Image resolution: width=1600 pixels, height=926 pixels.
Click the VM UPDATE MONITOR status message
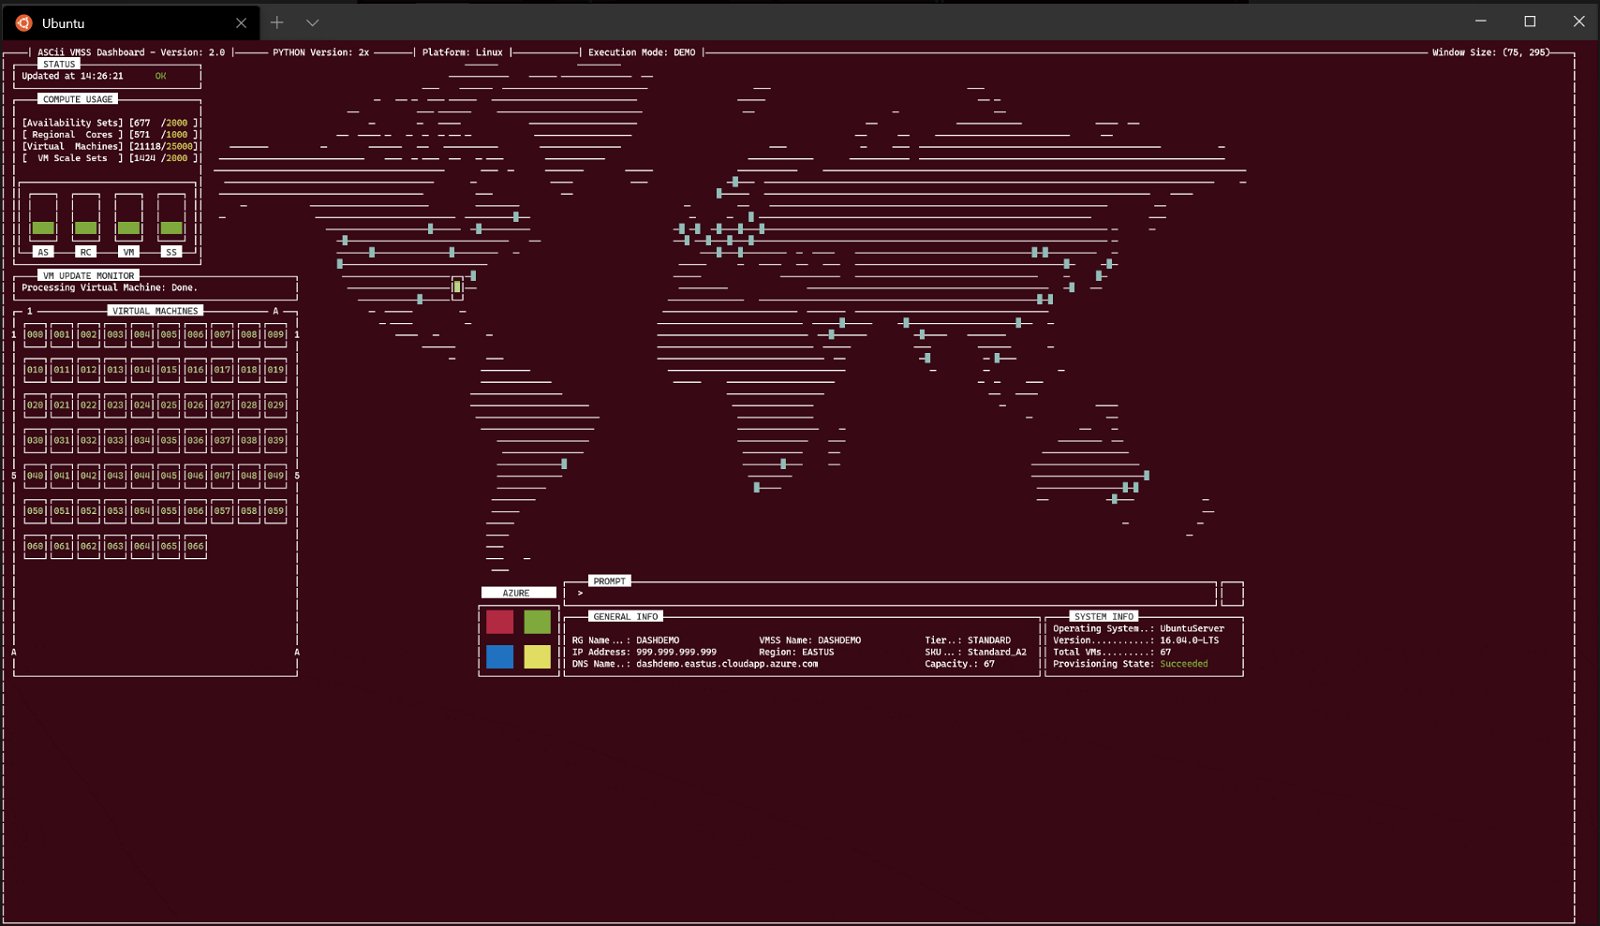[110, 287]
